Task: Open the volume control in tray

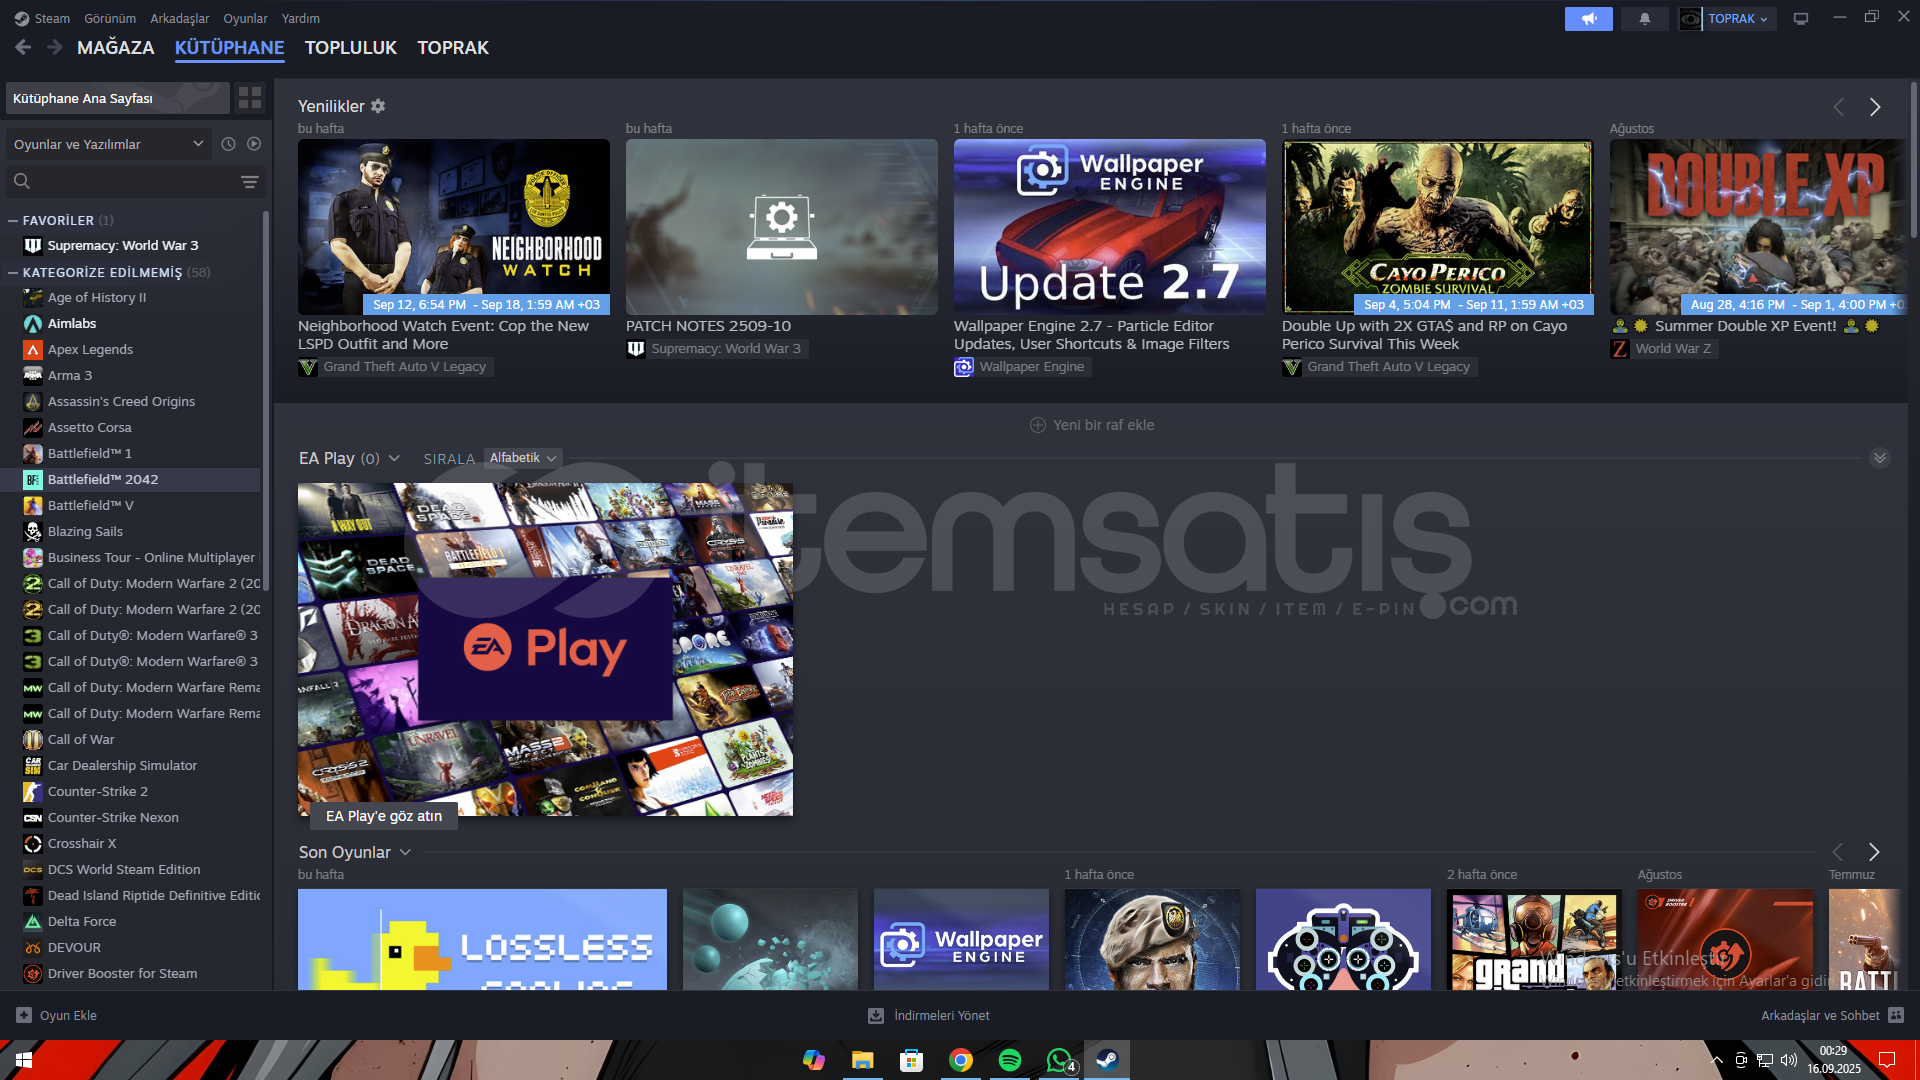Action: [1789, 1060]
